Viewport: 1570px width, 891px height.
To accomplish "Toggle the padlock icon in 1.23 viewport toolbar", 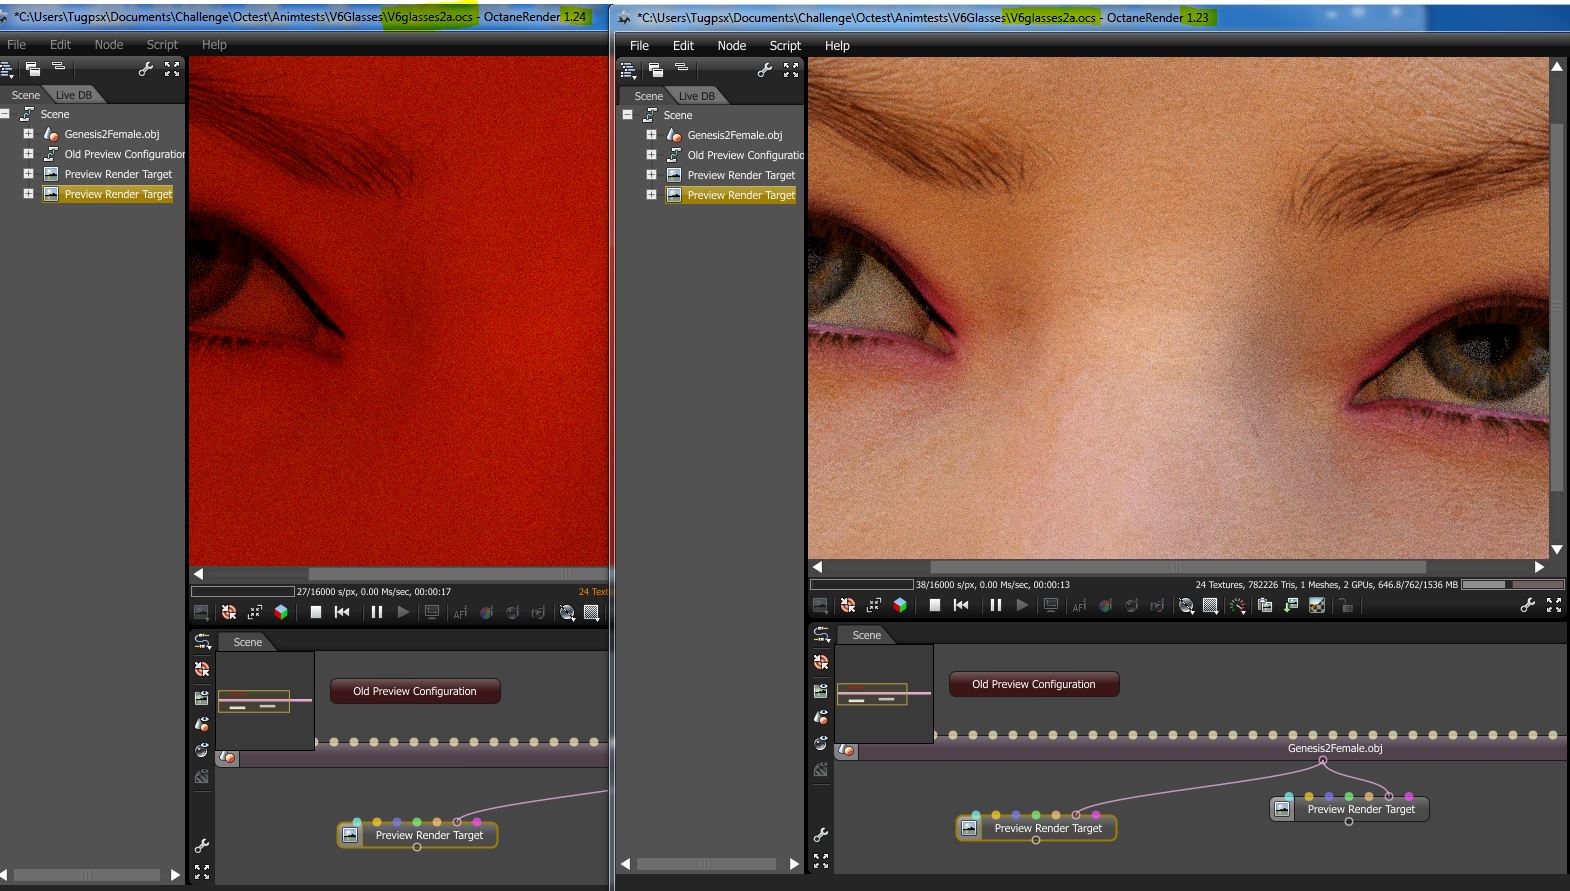I will point(1347,605).
